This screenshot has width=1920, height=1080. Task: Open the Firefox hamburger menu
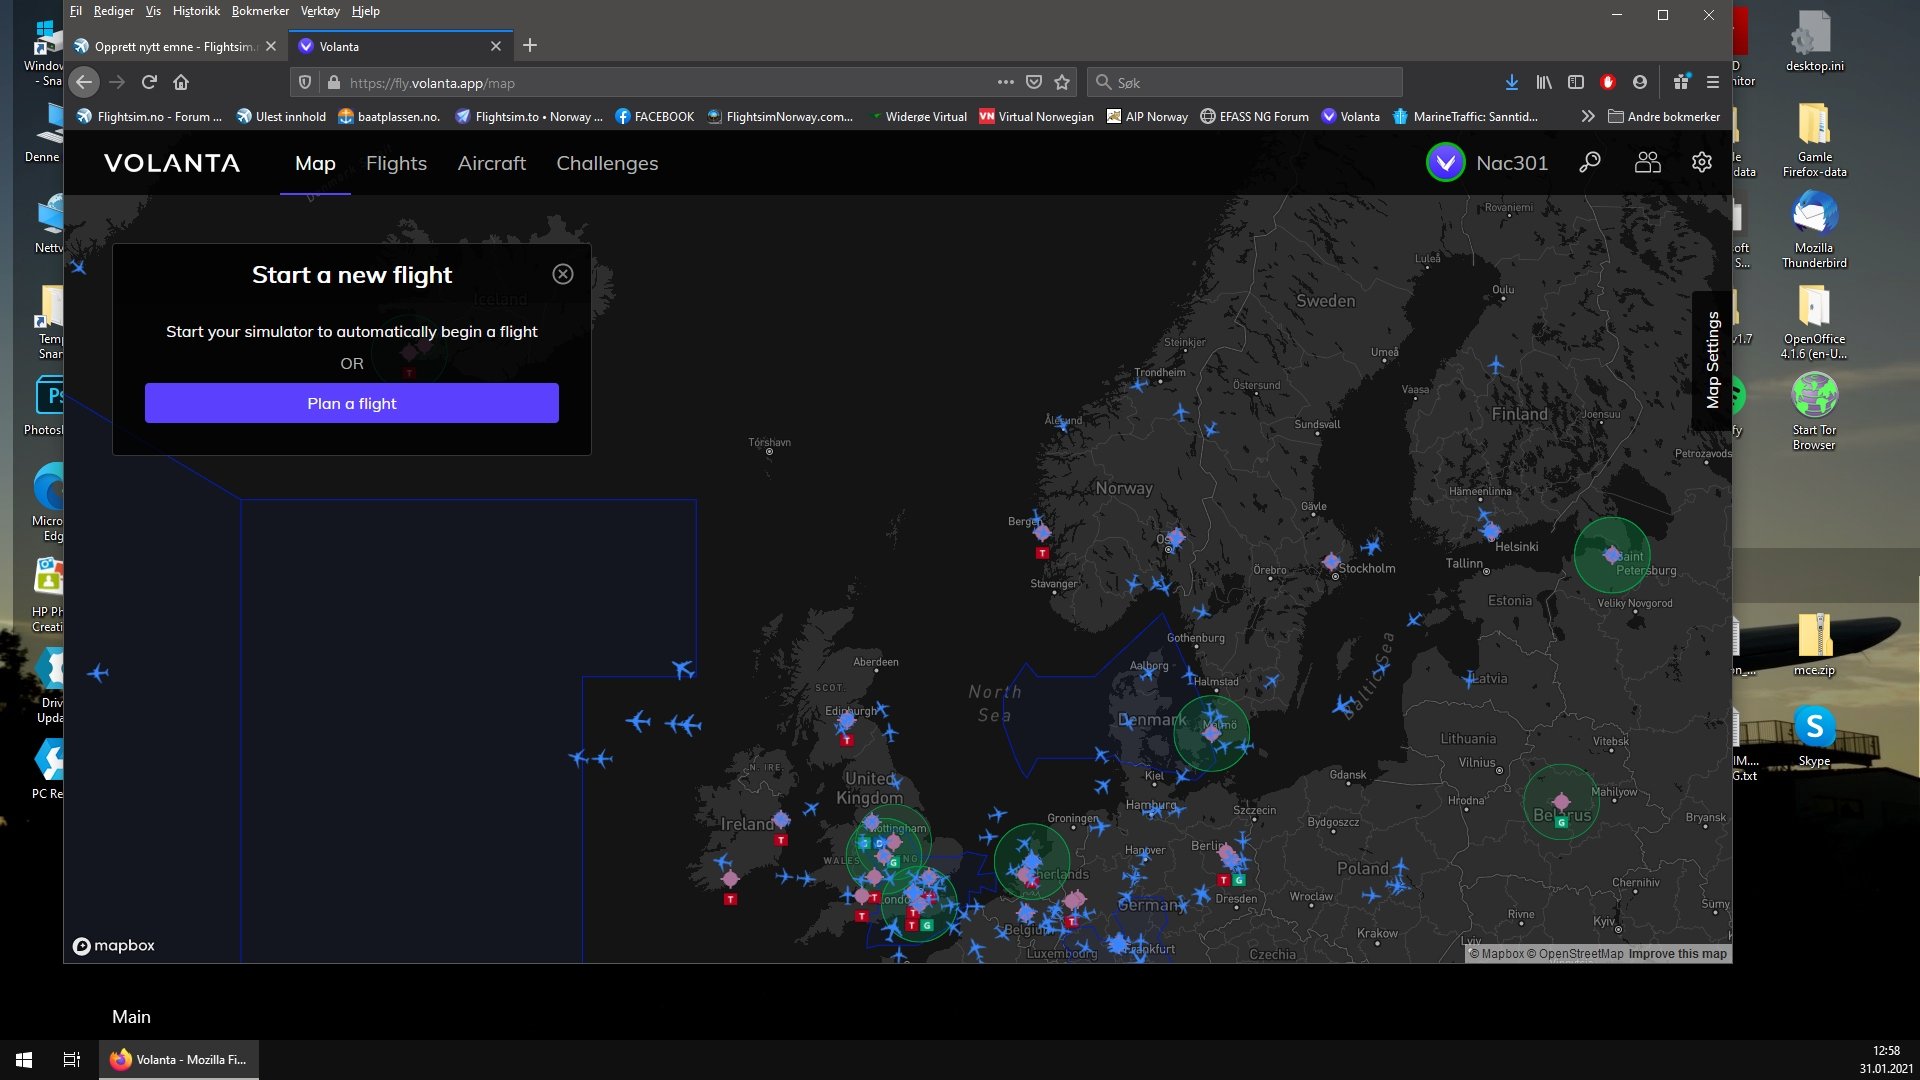[1713, 82]
